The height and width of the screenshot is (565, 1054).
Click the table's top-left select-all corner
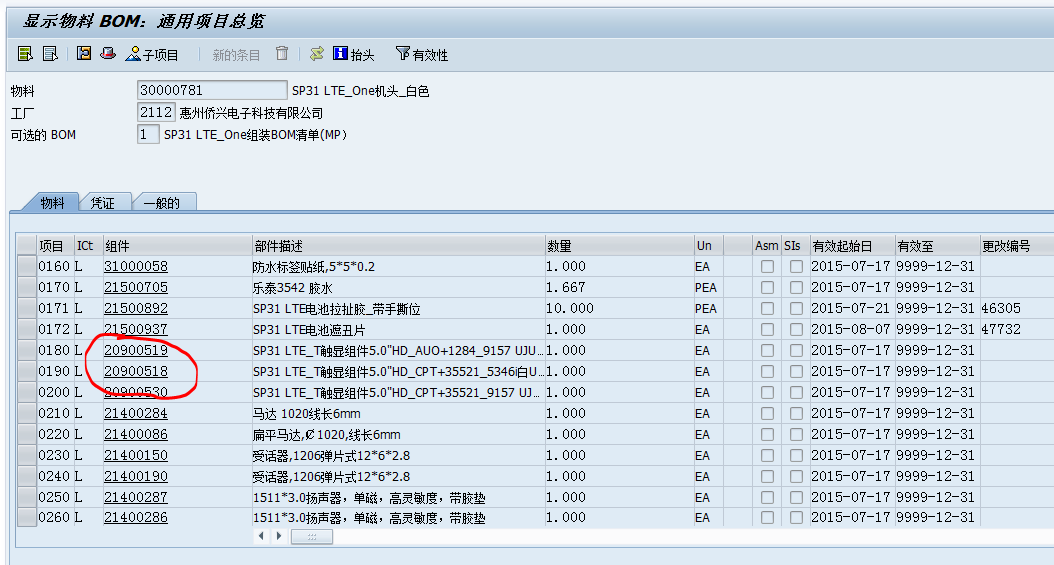pyautogui.click(x=27, y=245)
